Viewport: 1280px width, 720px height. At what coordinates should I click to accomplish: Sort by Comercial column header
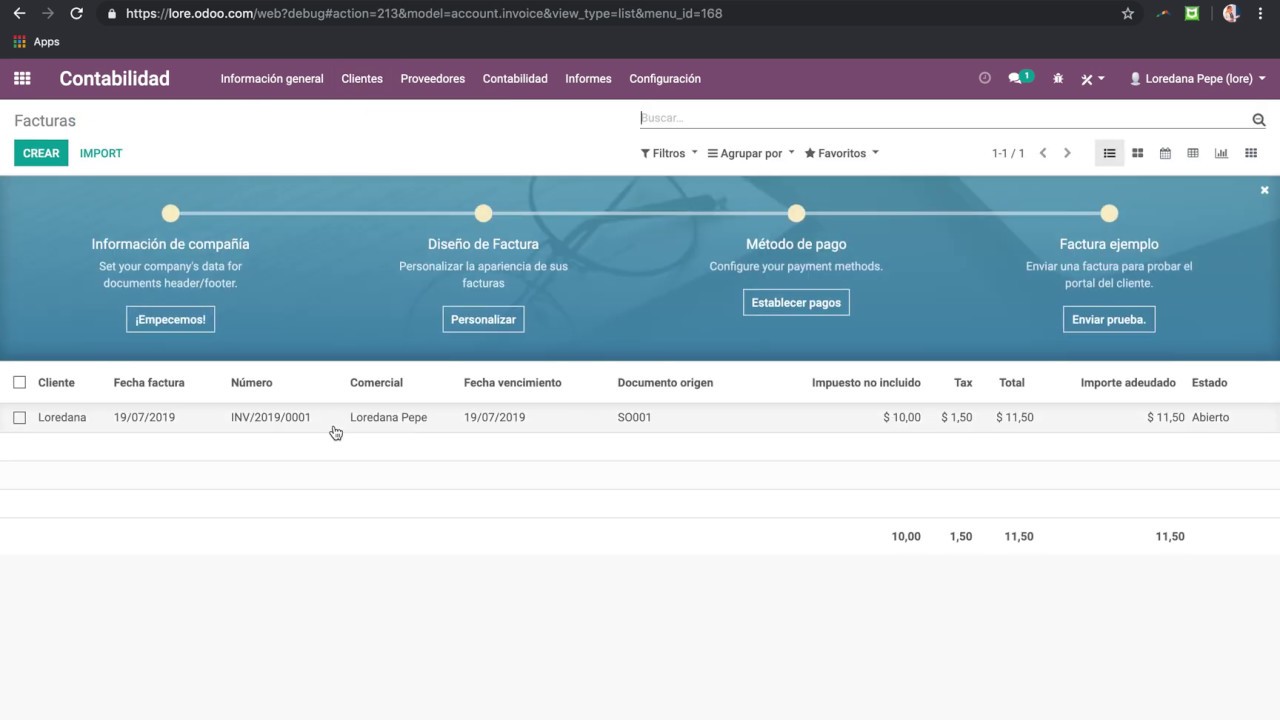(x=376, y=382)
